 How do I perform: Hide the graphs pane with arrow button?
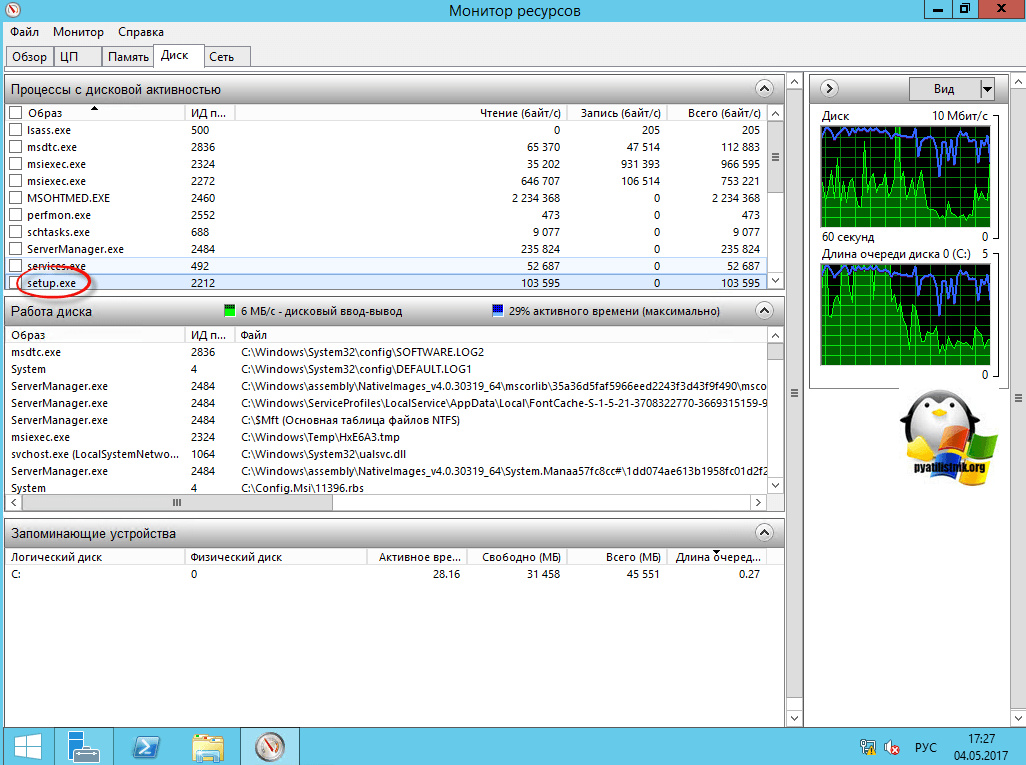(x=829, y=89)
